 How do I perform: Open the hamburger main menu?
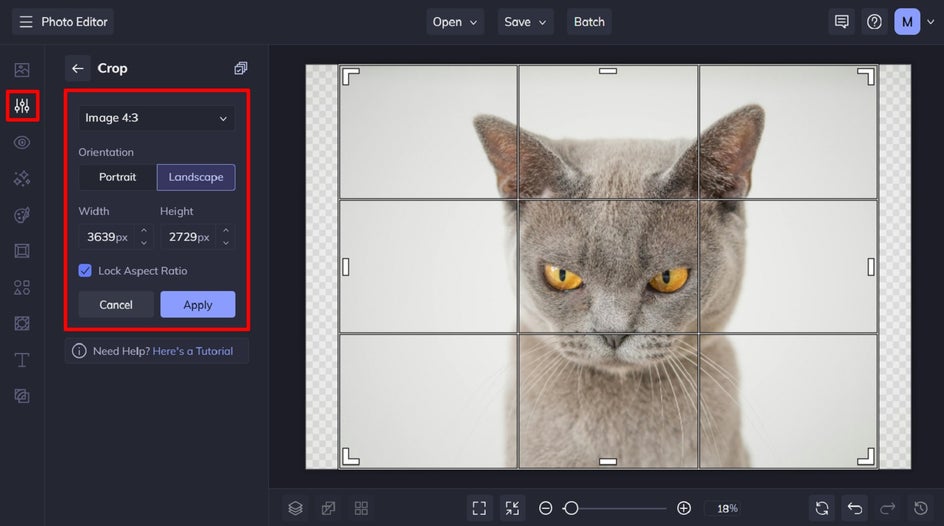point(25,22)
